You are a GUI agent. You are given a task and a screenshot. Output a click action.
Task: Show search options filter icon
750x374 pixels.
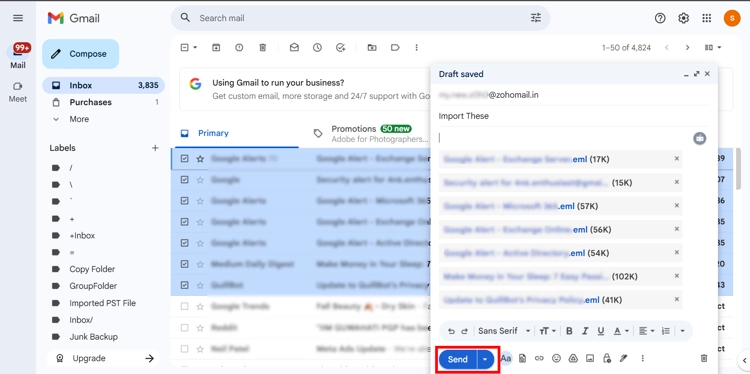pos(536,18)
